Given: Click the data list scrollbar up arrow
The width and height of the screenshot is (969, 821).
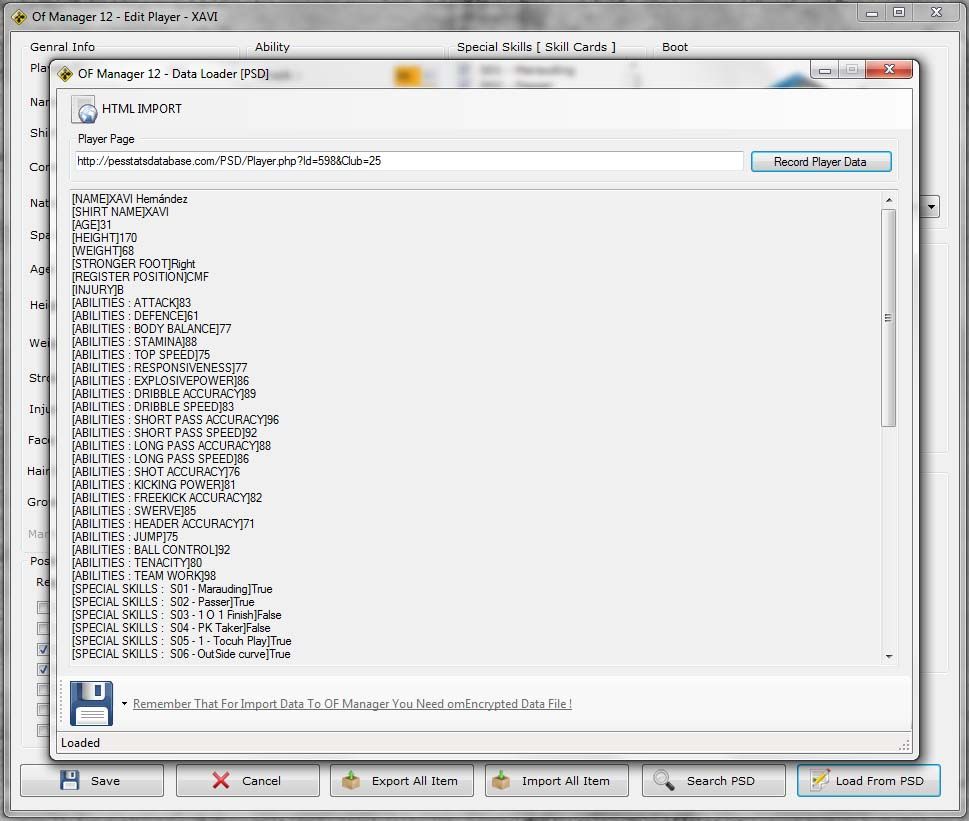Looking at the screenshot, I should click(889, 200).
